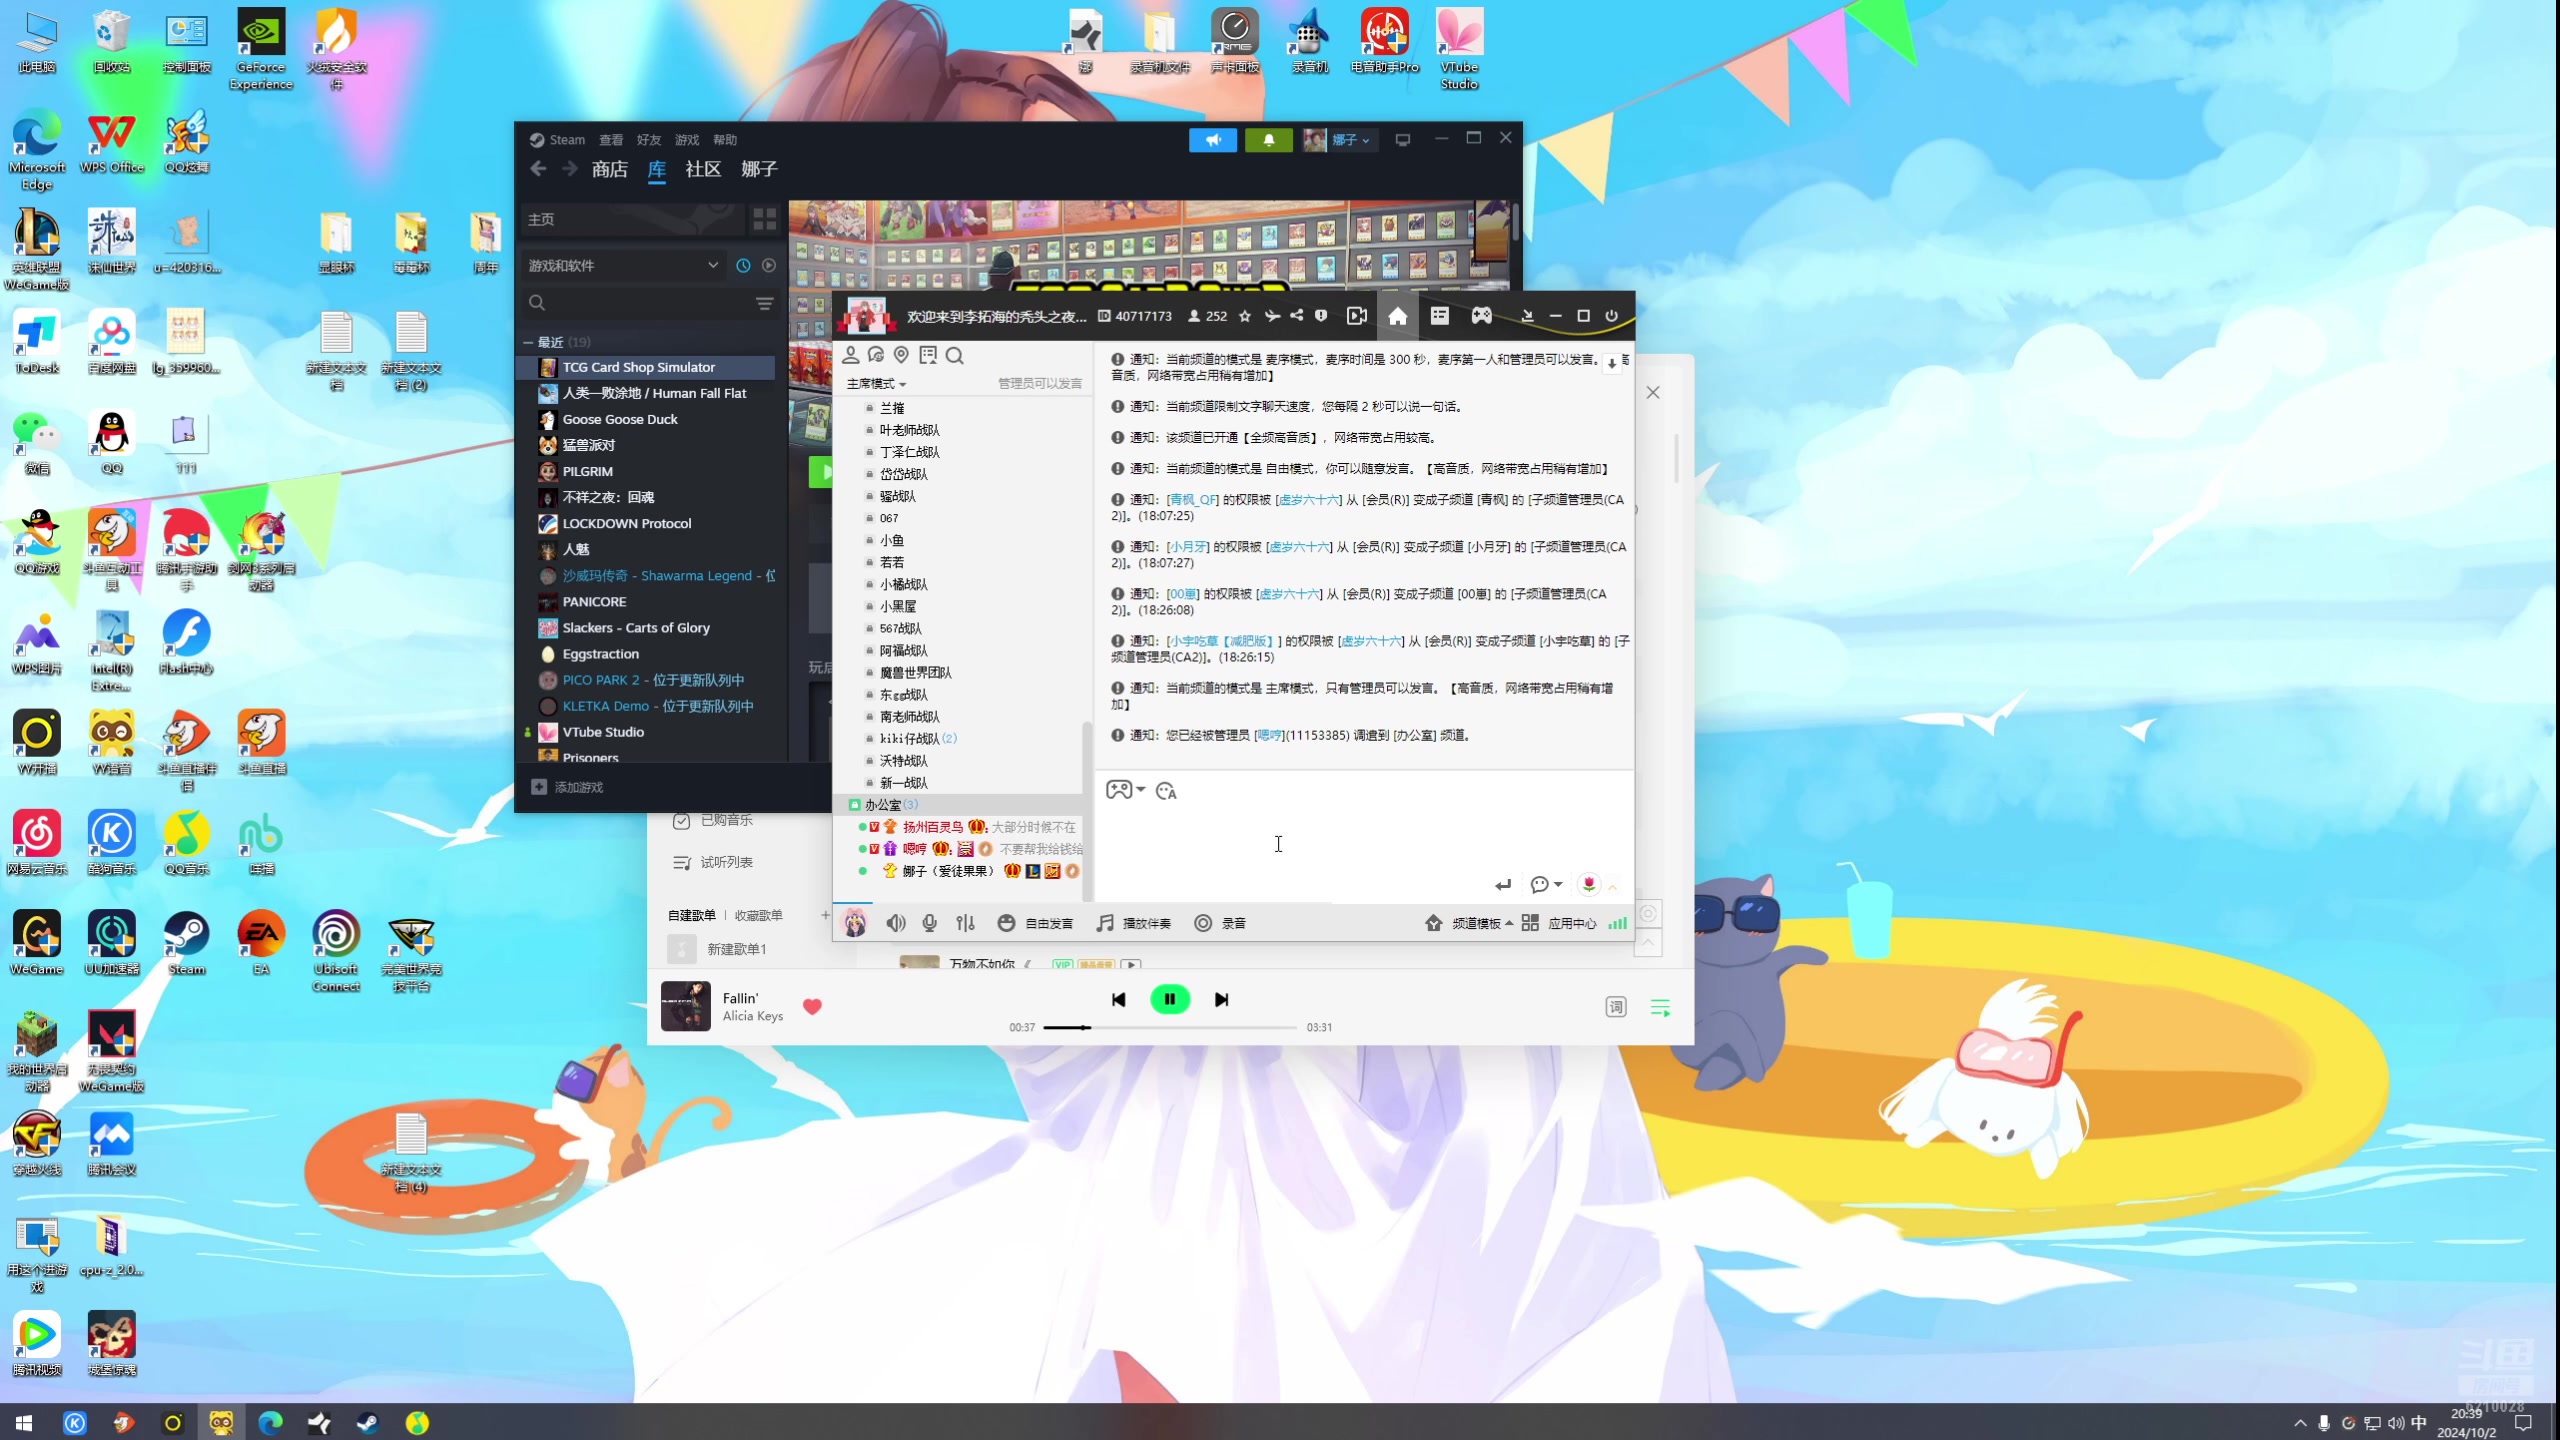This screenshot has width=2560, height=1440.
Task: Click the favorite star in YY header
Action: pos(1245,316)
